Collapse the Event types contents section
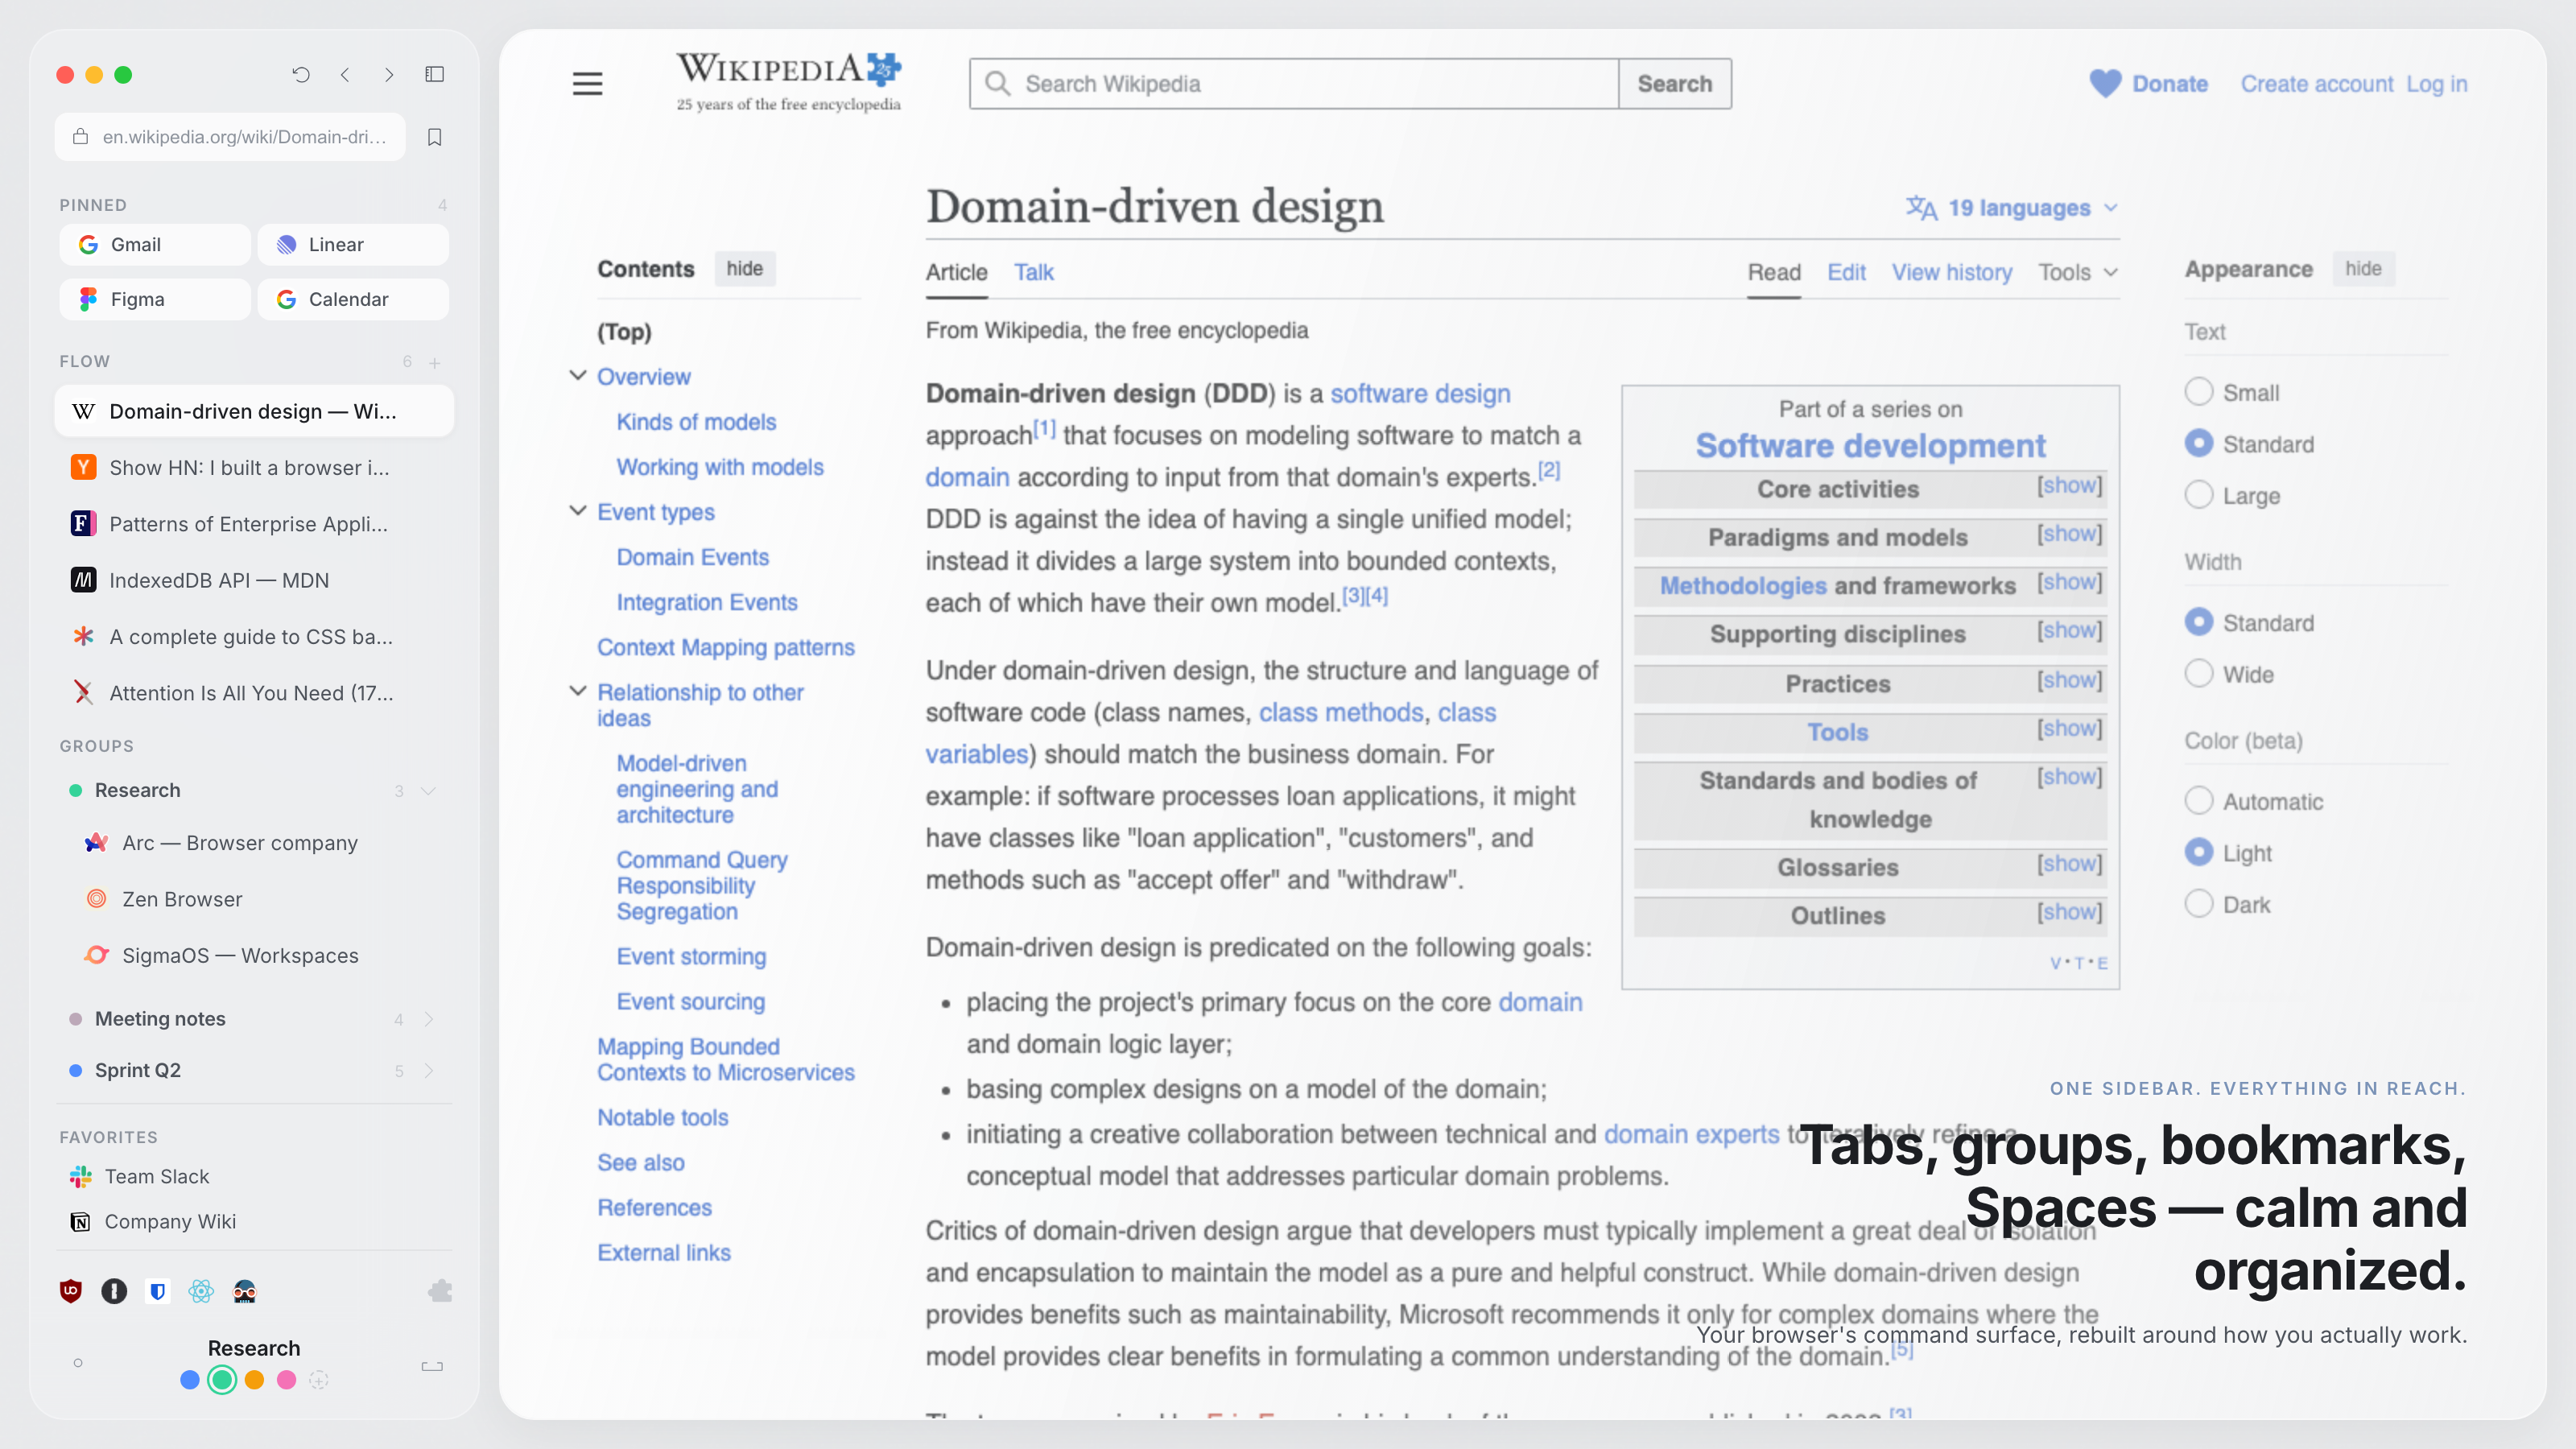Screen dimensions: 2576x1449 pyautogui.click(x=578, y=511)
